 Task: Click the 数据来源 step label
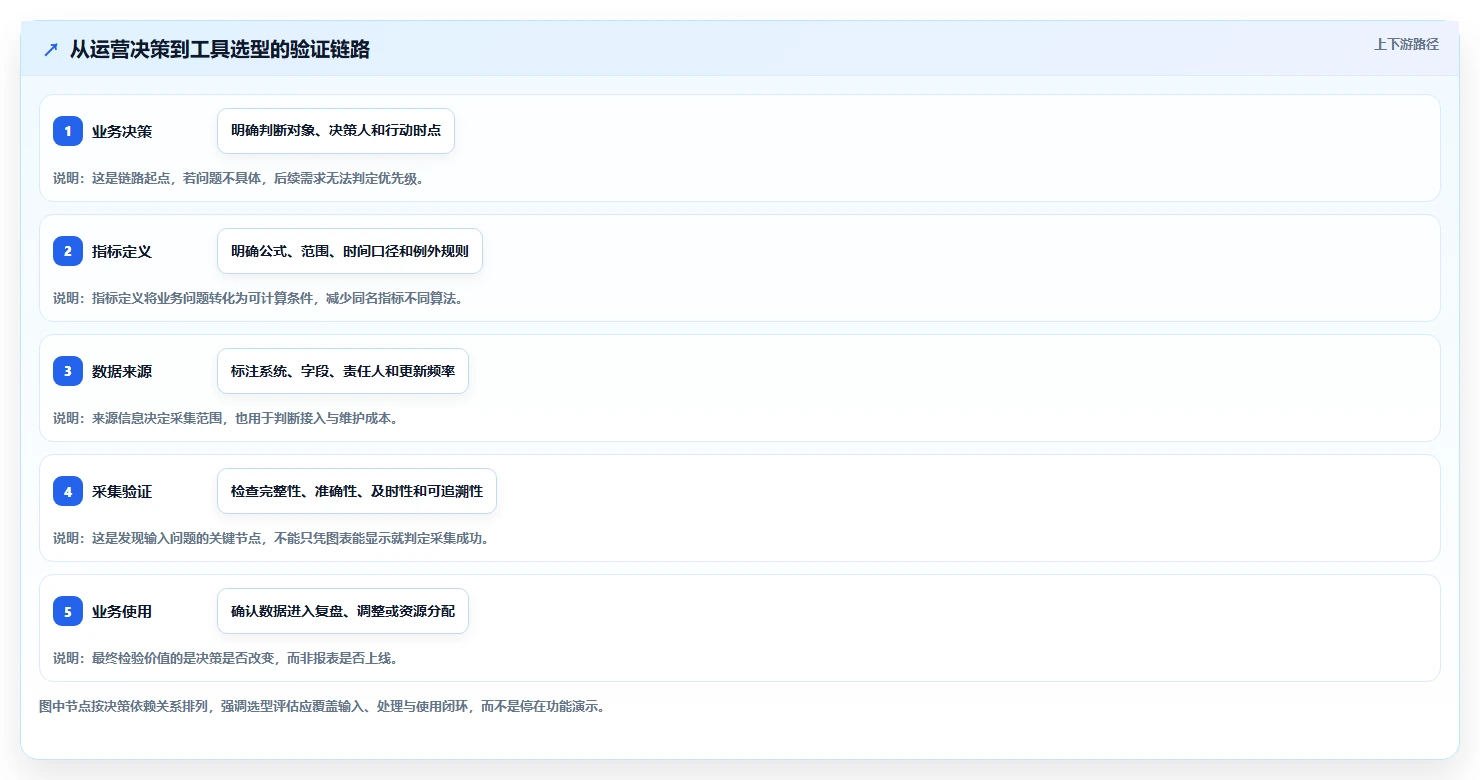[122, 371]
